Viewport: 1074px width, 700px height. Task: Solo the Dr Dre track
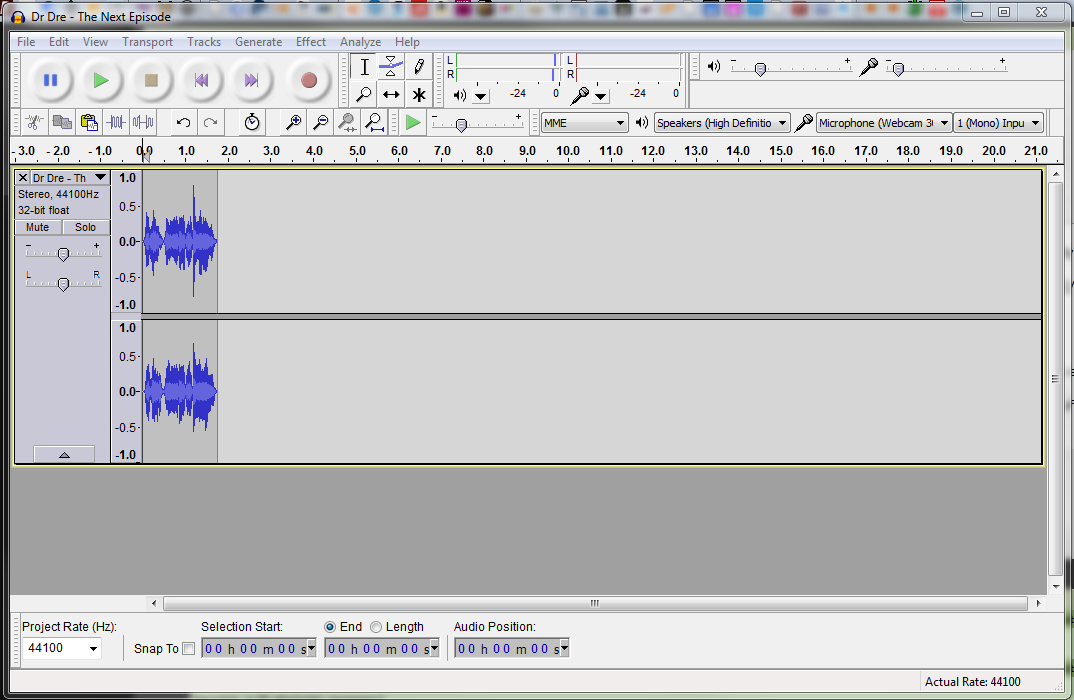point(86,227)
